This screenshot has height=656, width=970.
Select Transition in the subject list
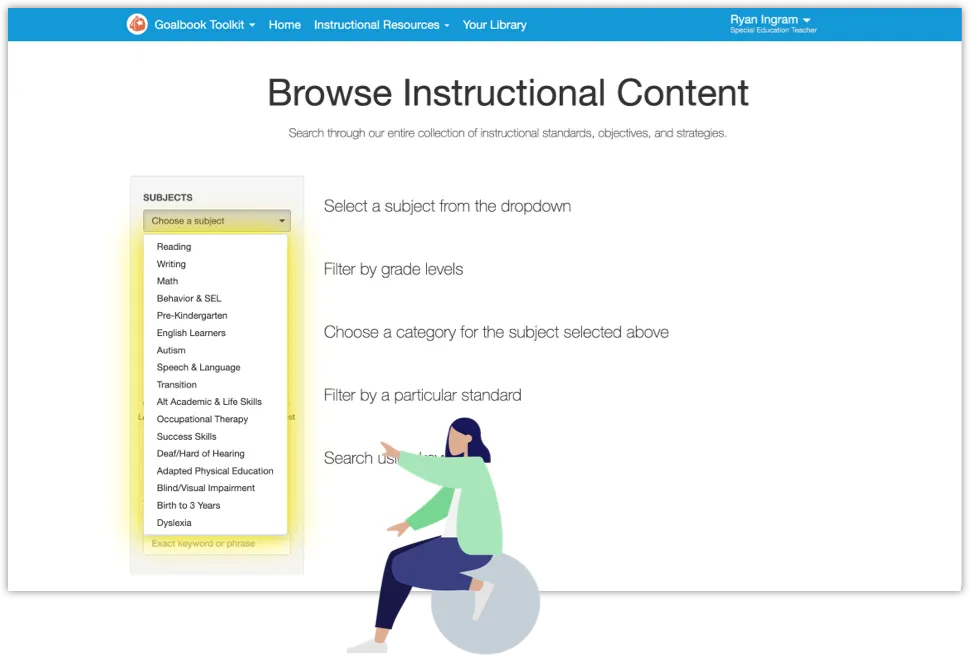click(177, 385)
